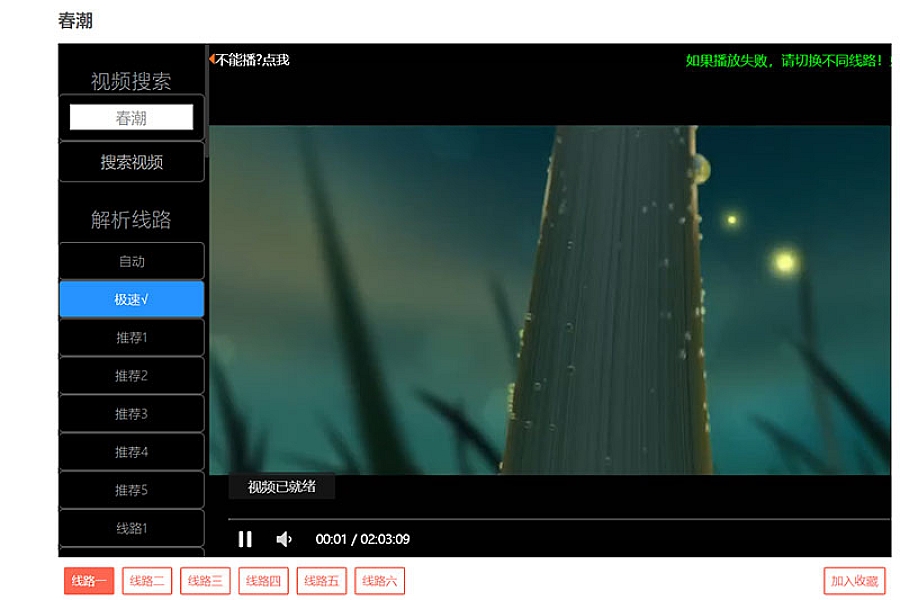Switch to 线路三 below the player
The height and width of the screenshot is (600, 900).
(x=205, y=580)
